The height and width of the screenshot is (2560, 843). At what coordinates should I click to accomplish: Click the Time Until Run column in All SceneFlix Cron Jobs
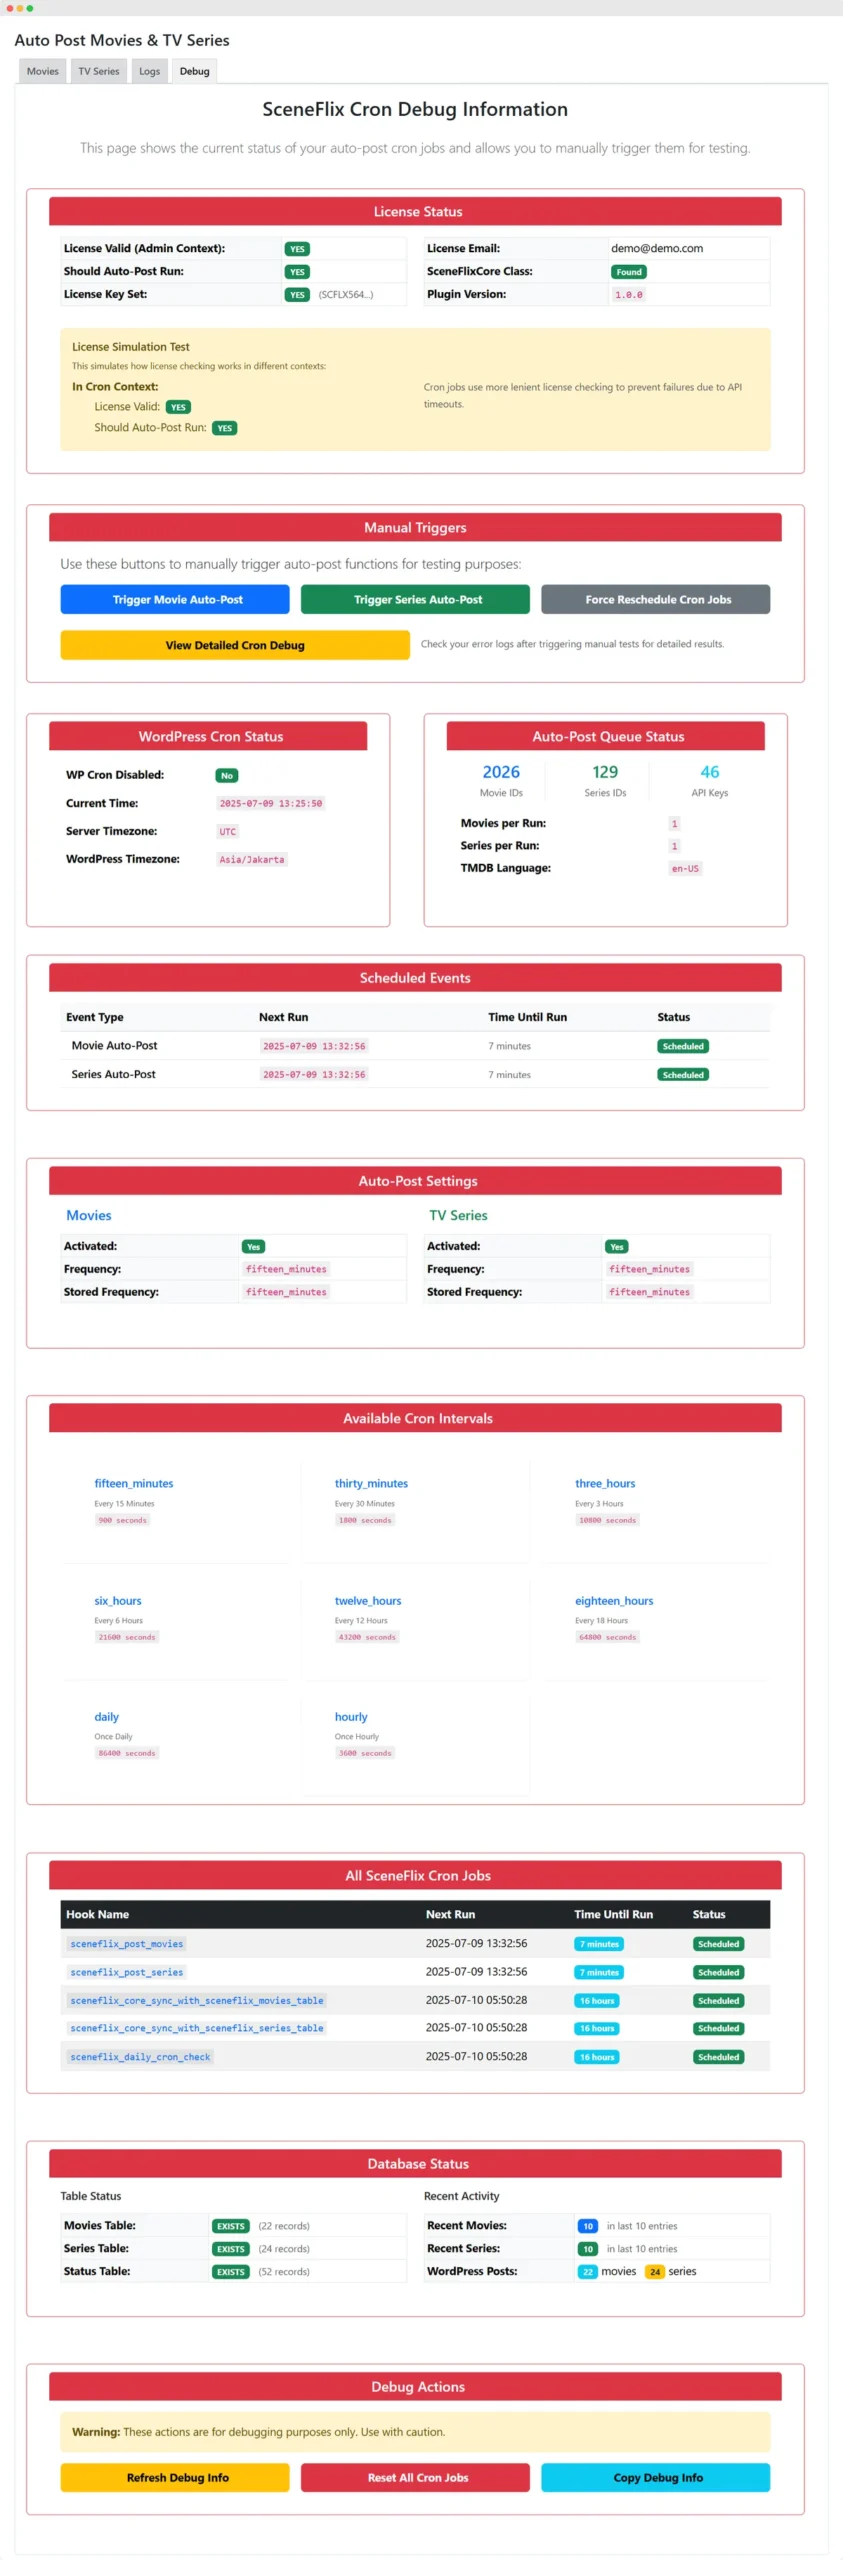(613, 1914)
